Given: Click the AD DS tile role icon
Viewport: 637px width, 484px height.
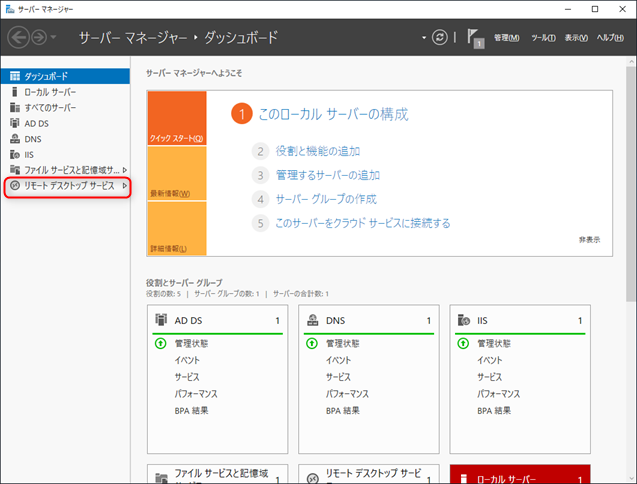Looking at the screenshot, I should (161, 320).
